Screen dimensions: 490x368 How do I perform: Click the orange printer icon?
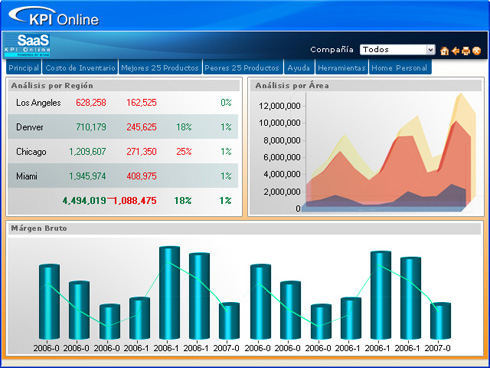point(466,51)
